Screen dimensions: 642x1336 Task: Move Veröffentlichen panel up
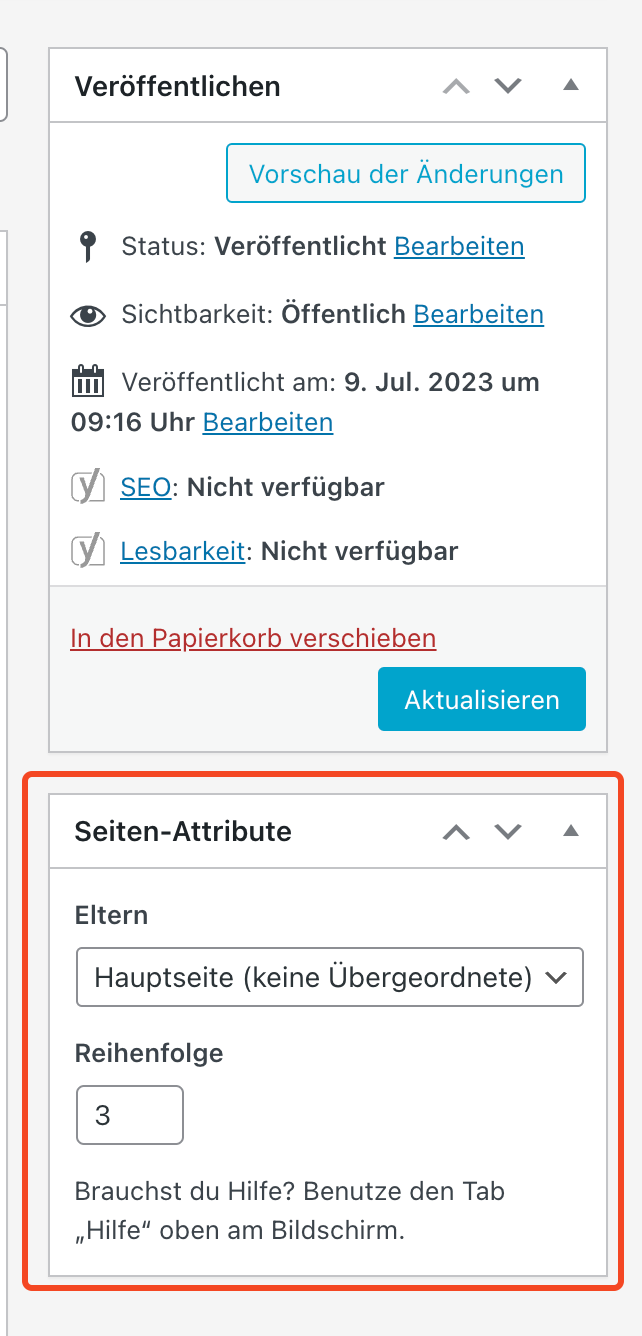(456, 86)
